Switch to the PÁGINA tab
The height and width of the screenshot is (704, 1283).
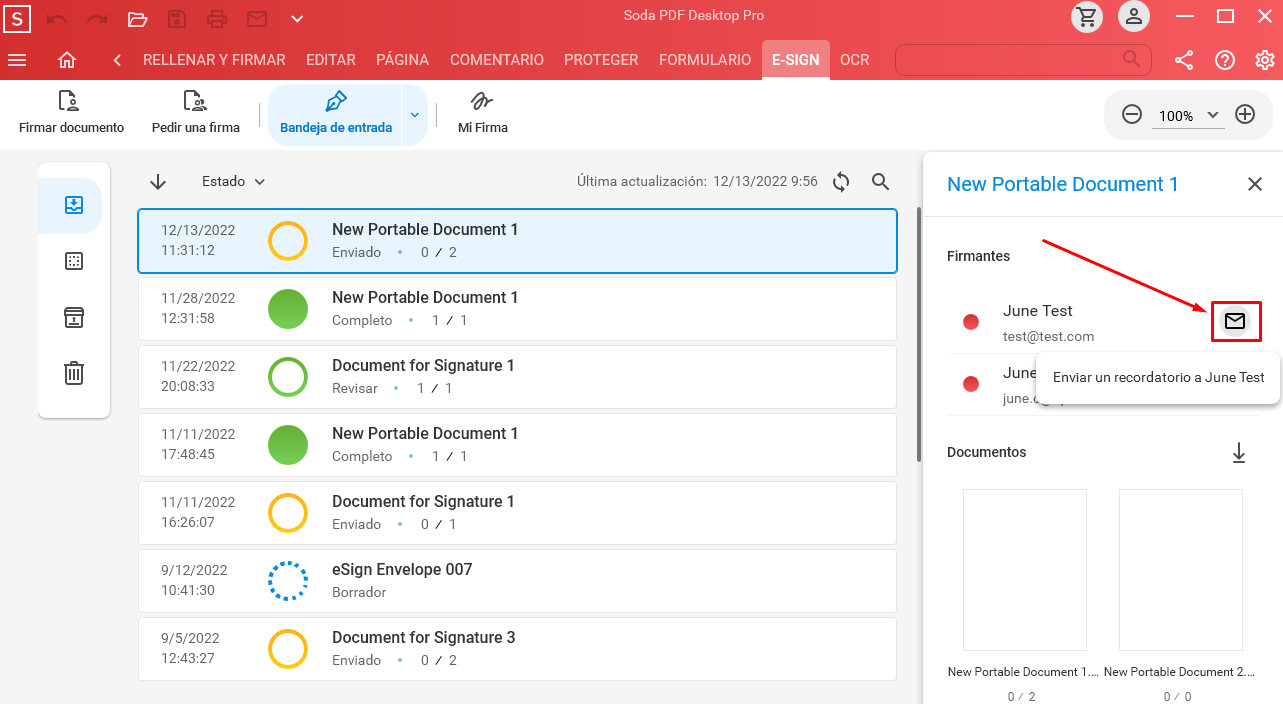pos(402,60)
